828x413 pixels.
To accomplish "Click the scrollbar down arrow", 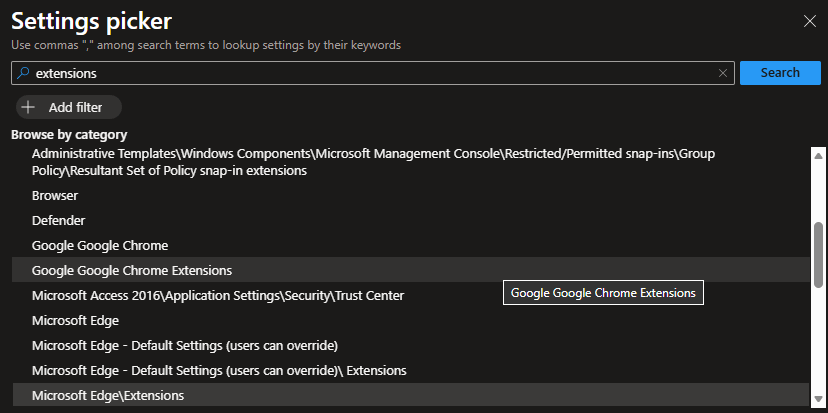I will pyautogui.click(x=819, y=398).
